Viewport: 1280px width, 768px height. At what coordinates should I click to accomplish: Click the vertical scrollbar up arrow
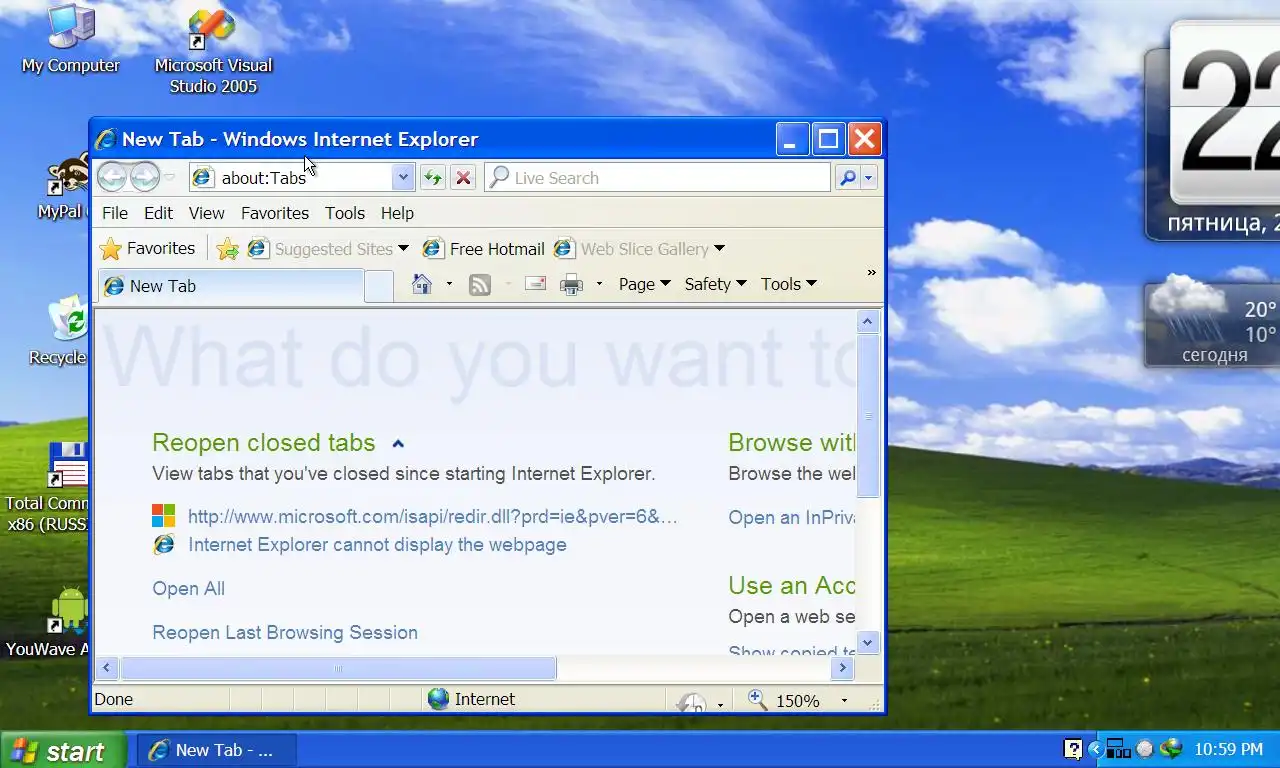click(x=867, y=322)
